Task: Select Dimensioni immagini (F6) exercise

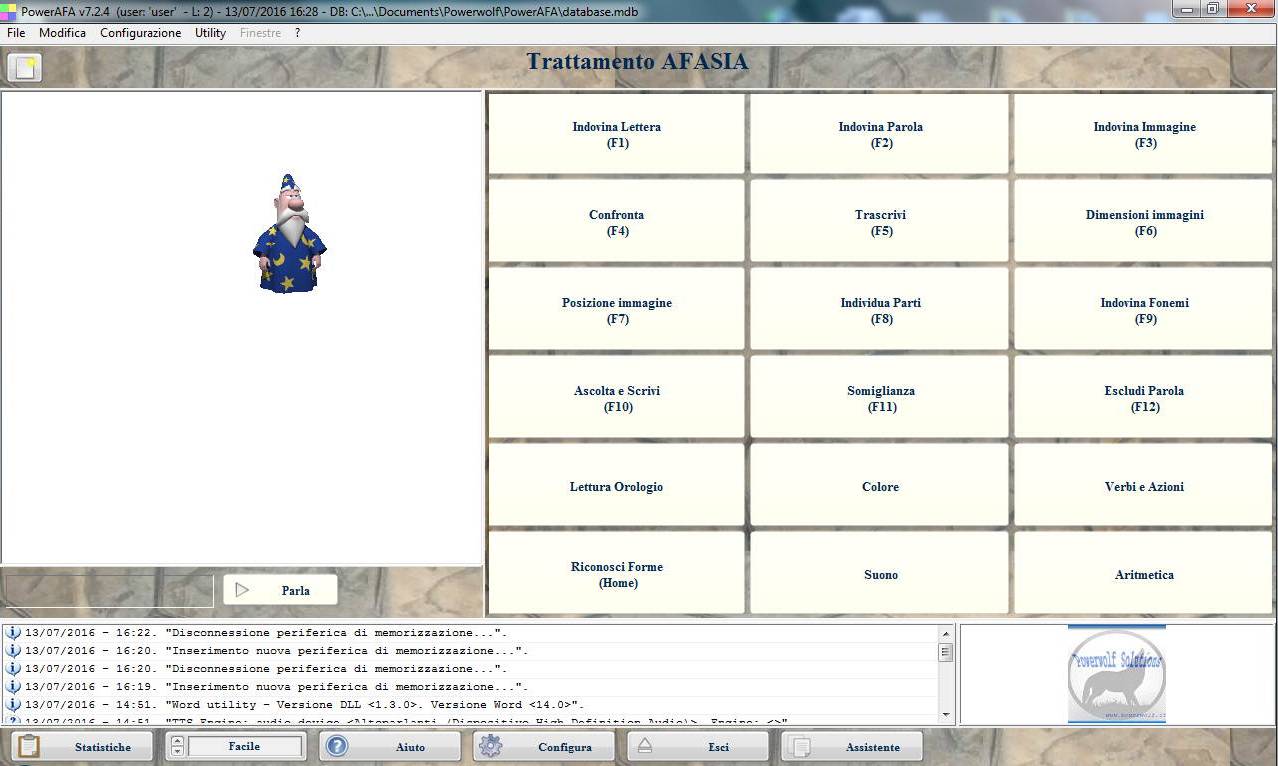Action: [1144, 222]
